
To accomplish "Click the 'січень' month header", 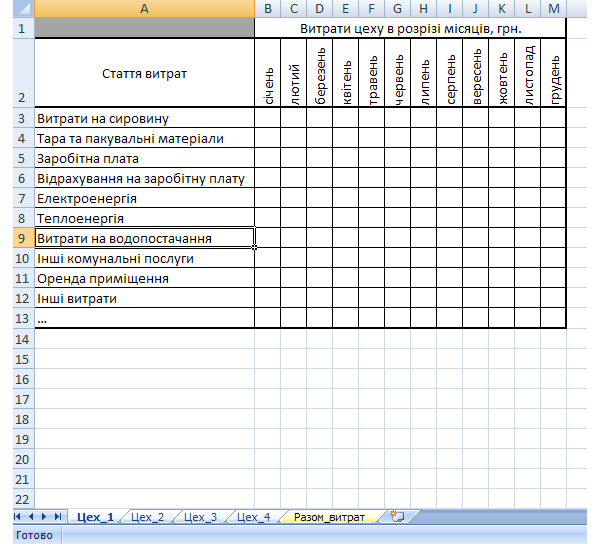I will (x=267, y=73).
